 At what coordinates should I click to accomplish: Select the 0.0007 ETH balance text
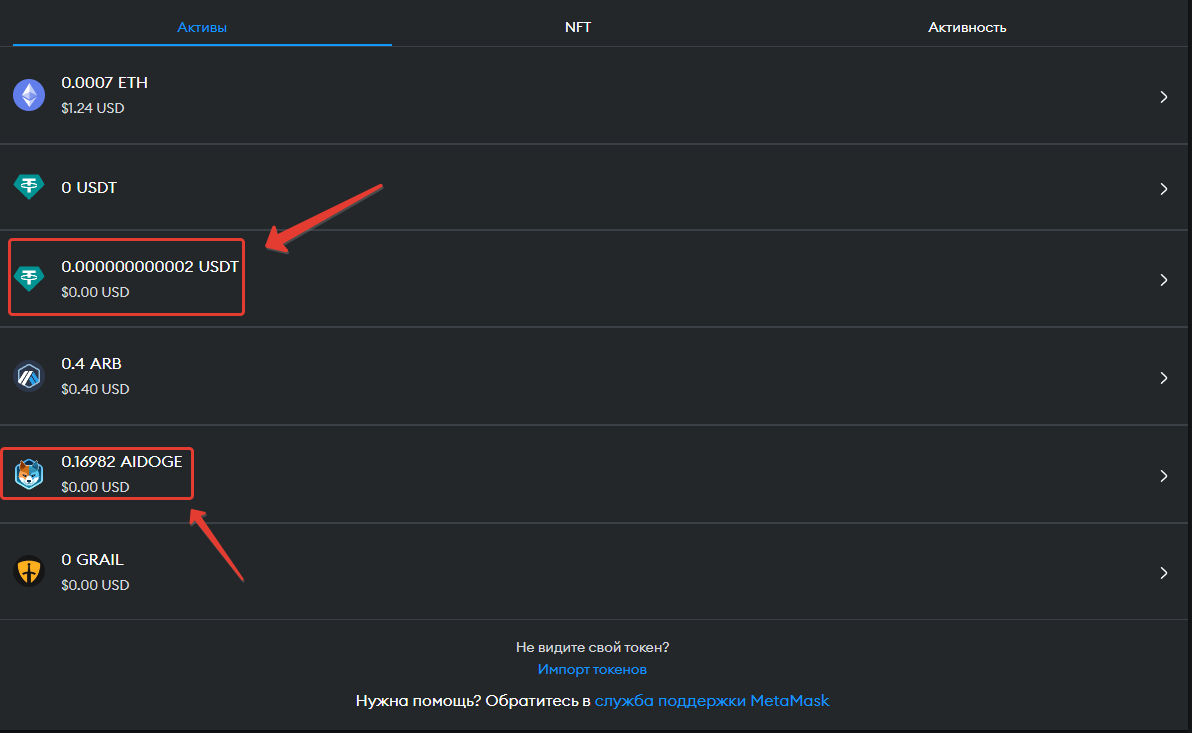point(105,82)
